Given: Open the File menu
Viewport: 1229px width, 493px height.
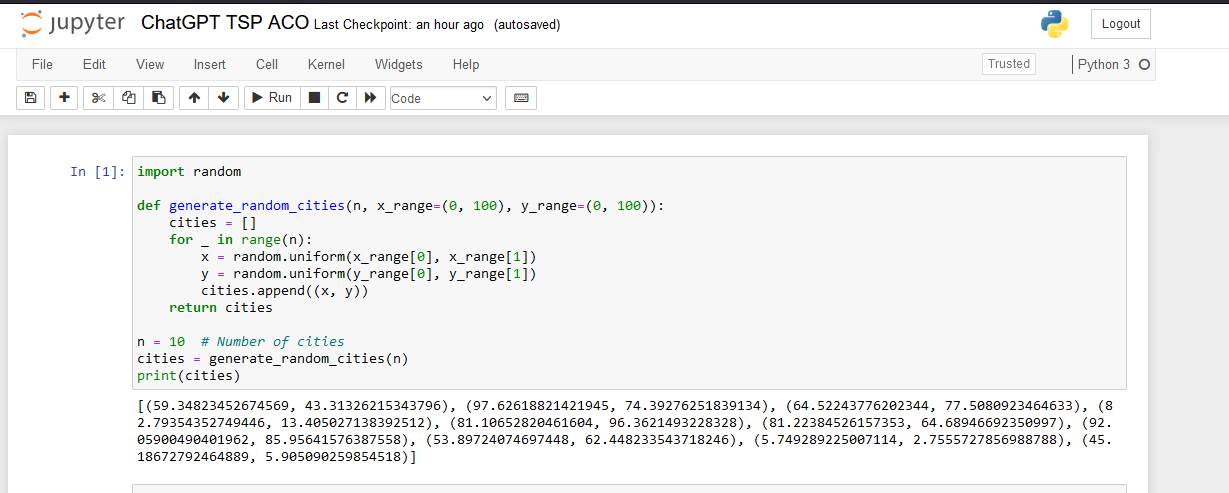Looking at the screenshot, I should pos(42,64).
